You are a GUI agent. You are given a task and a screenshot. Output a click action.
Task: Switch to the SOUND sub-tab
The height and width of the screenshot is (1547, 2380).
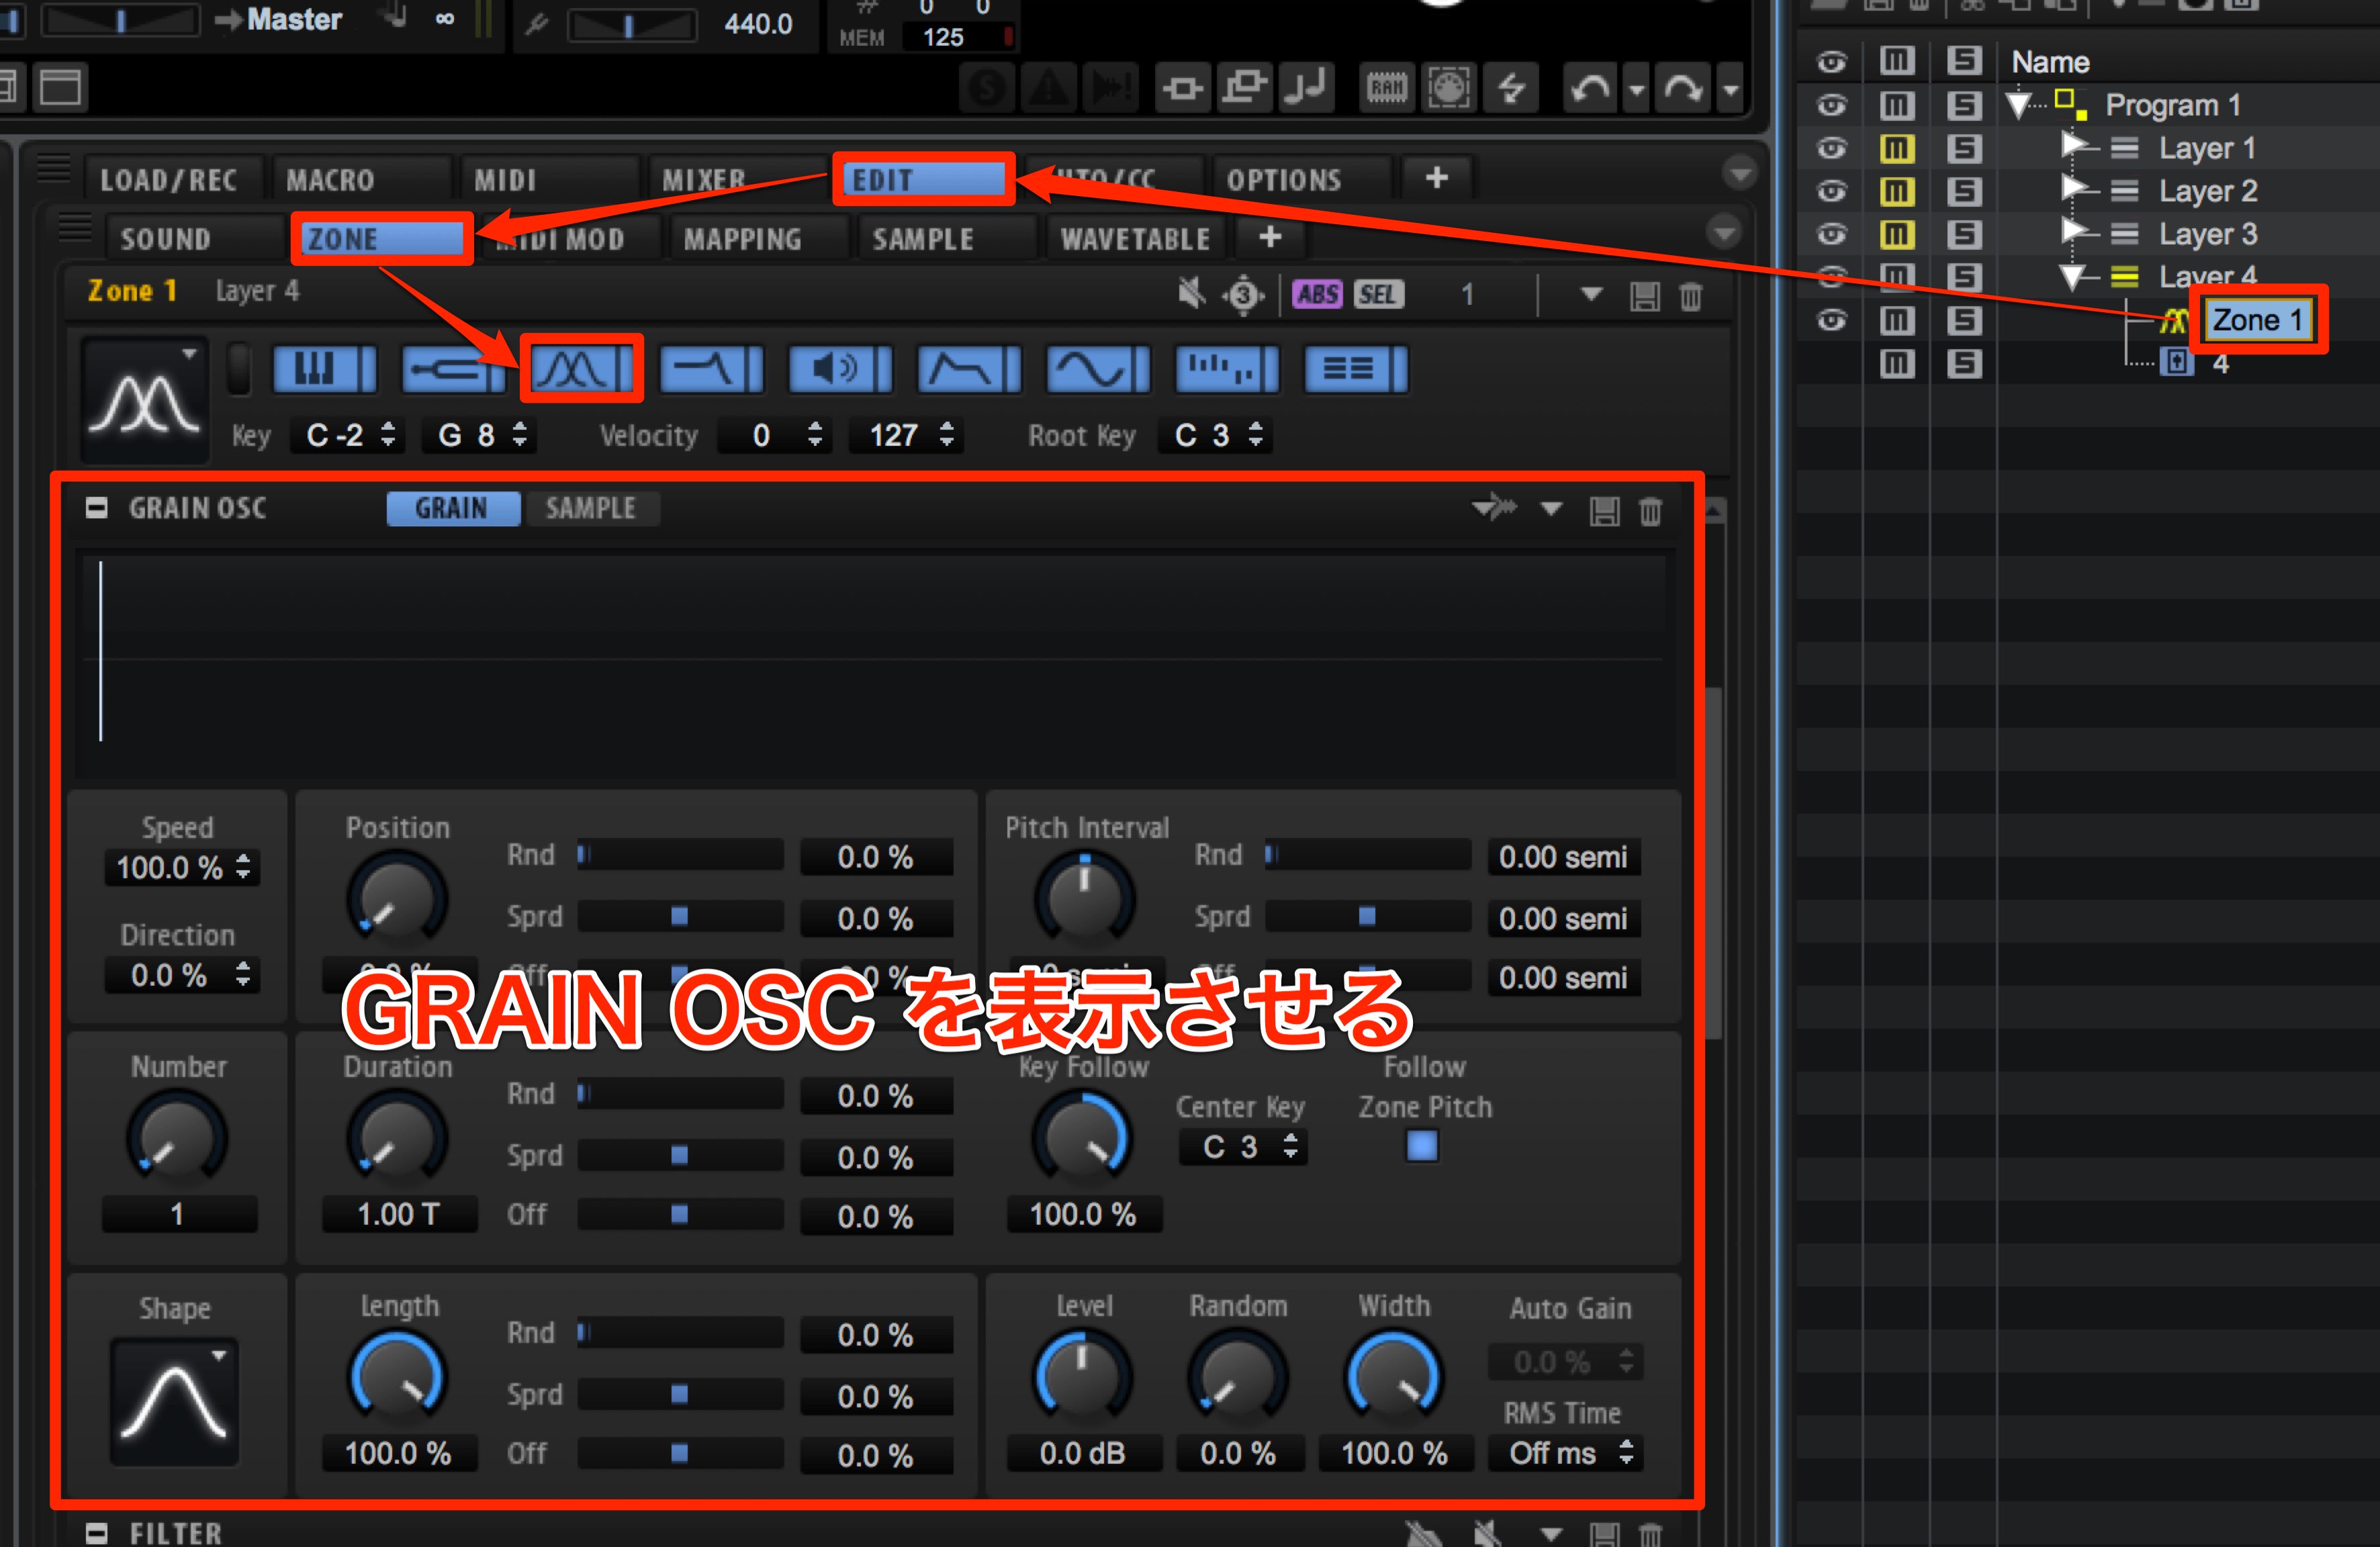pos(194,238)
